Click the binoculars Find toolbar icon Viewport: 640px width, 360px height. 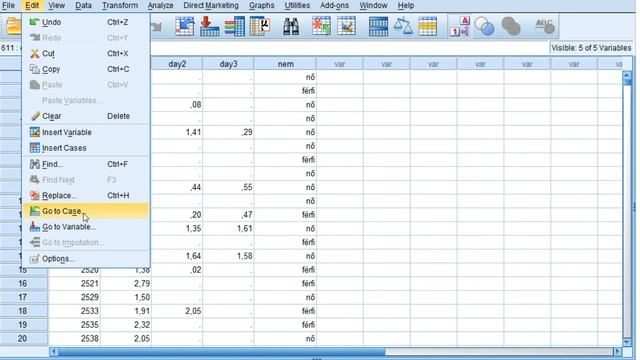[x=291, y=27]
